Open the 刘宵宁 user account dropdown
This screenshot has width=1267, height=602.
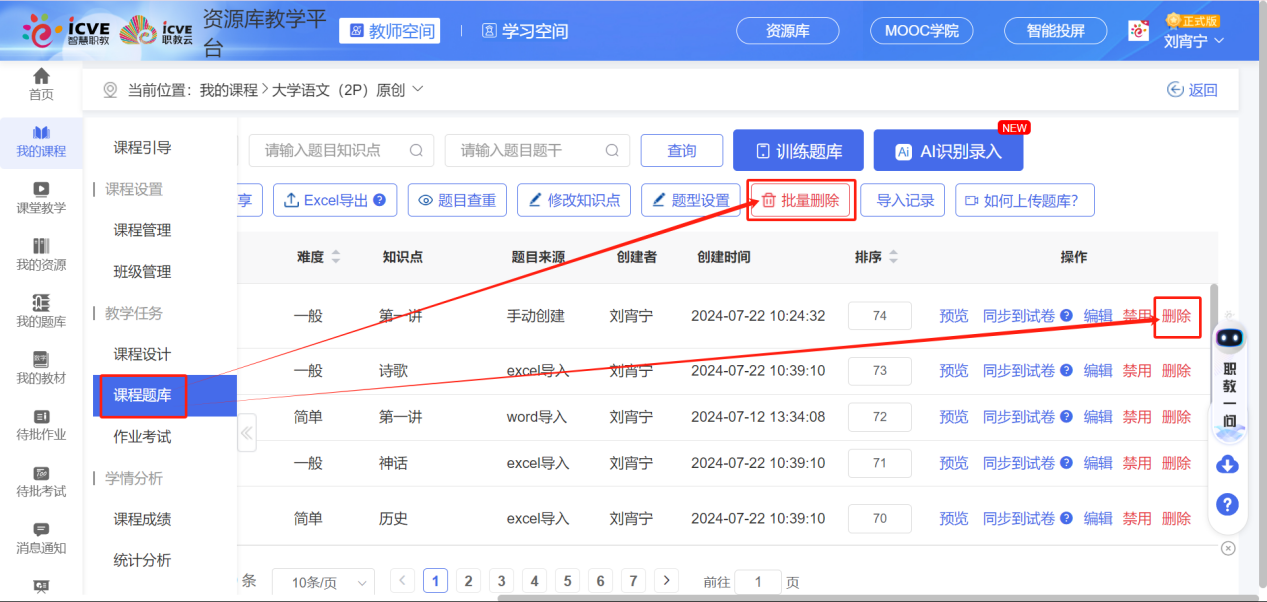(x=1193, y=41)
